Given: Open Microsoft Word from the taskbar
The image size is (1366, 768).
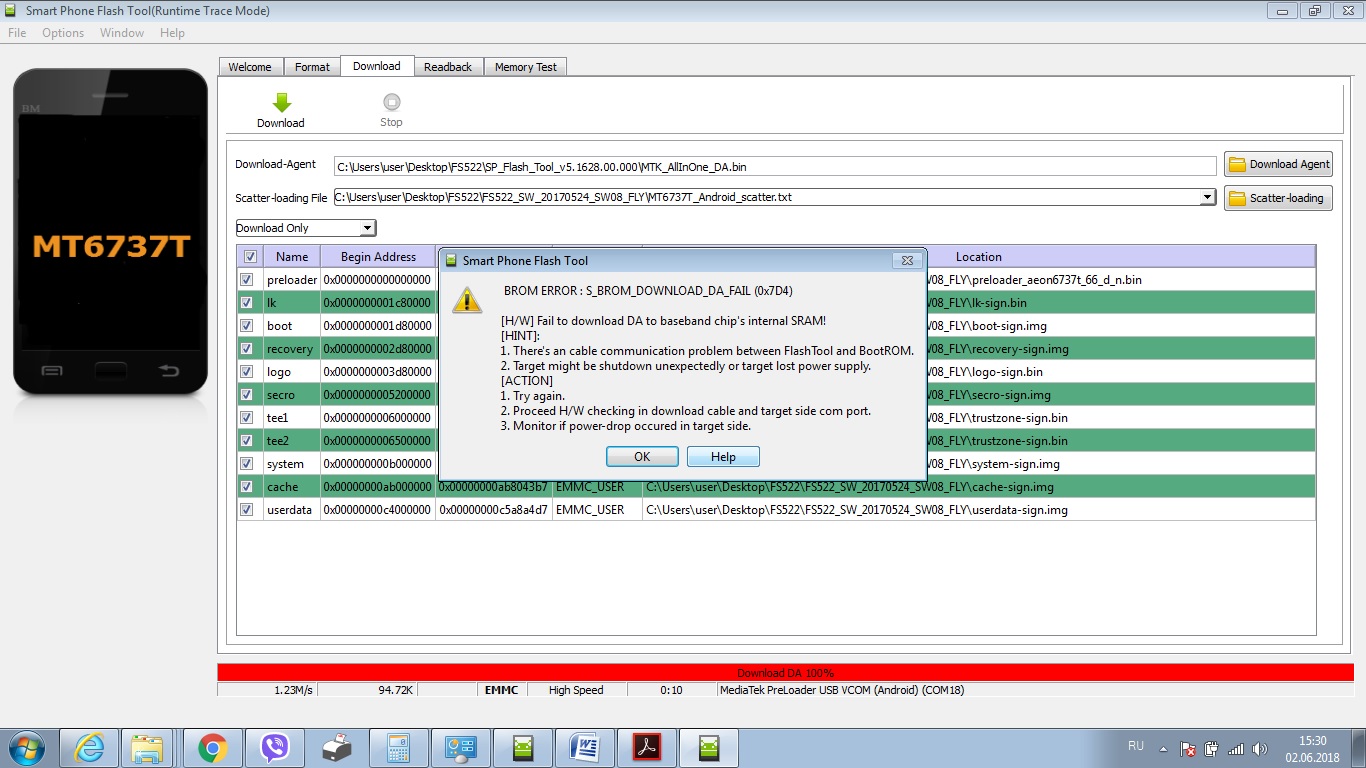Looking at the screenshot, I should click(x=584, y=748).
